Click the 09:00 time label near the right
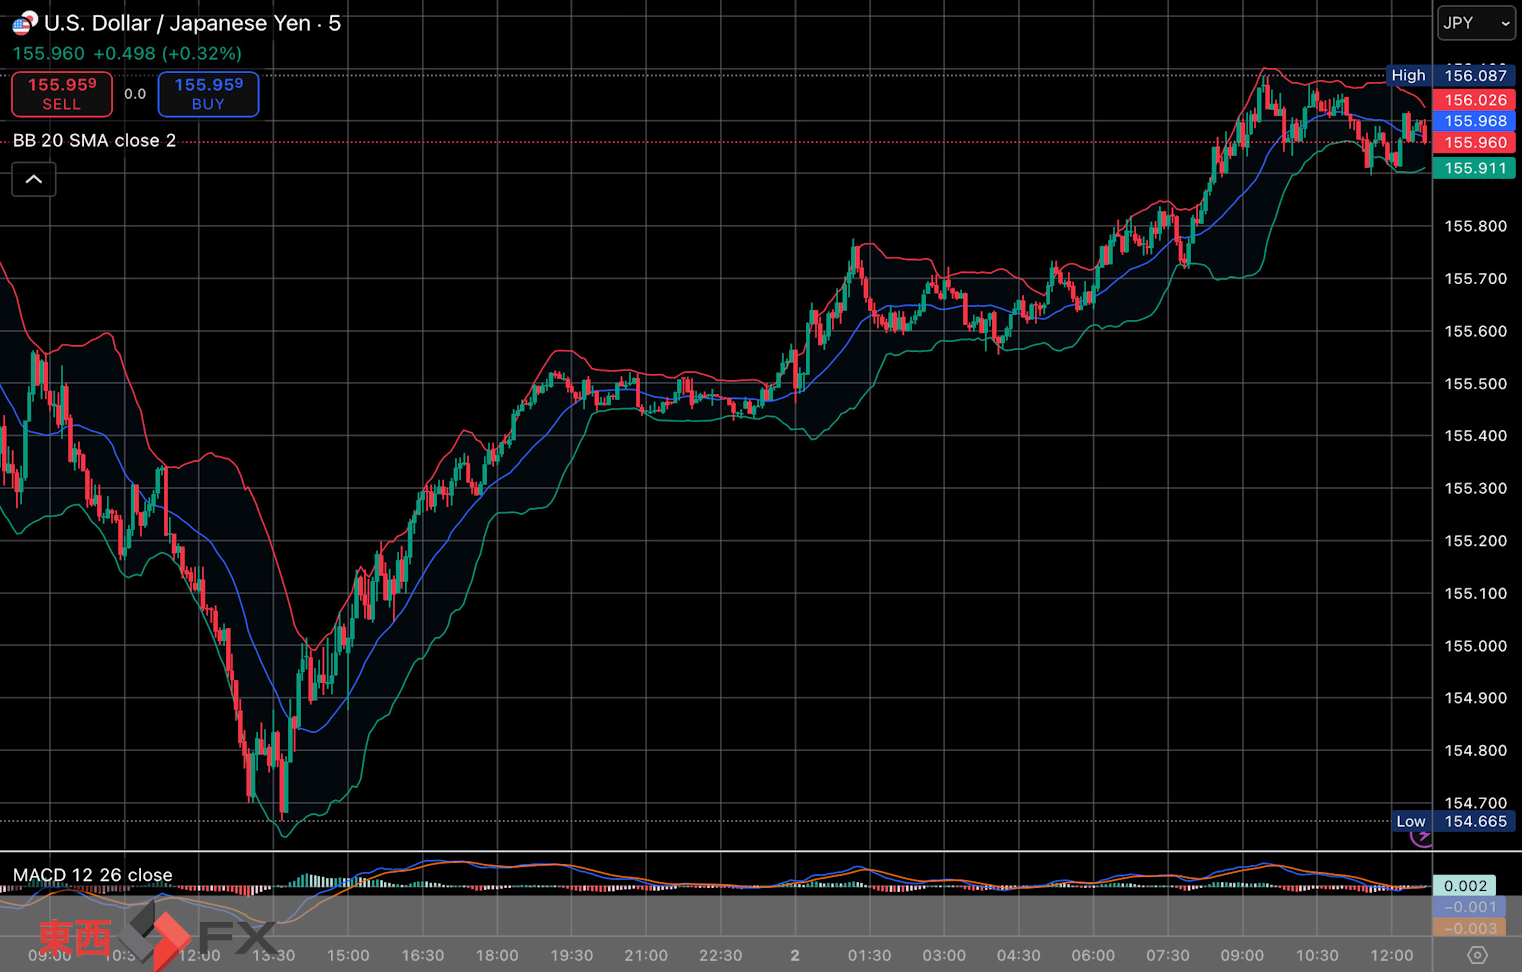Image resolution: width=1522 pixels, height=972 pixels. (1242, 955)
